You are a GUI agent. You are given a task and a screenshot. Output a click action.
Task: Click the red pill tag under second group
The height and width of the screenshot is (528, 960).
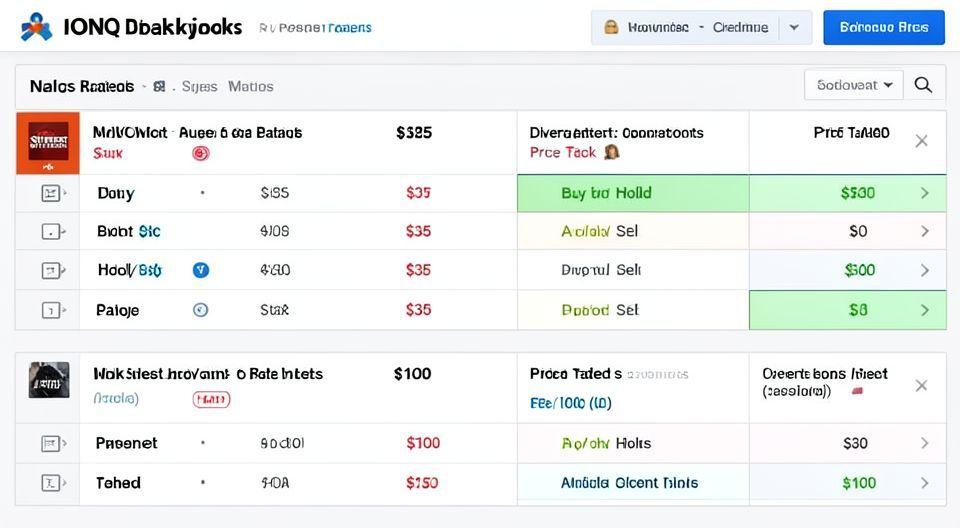[211, 399]
